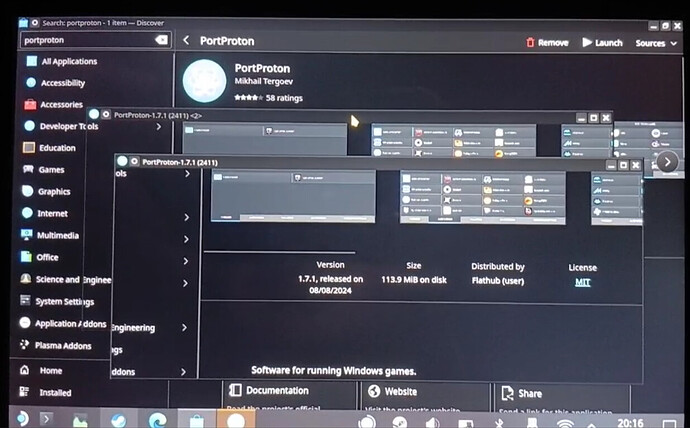Click 'Flathub (user)' distributor text

[498, 281]
